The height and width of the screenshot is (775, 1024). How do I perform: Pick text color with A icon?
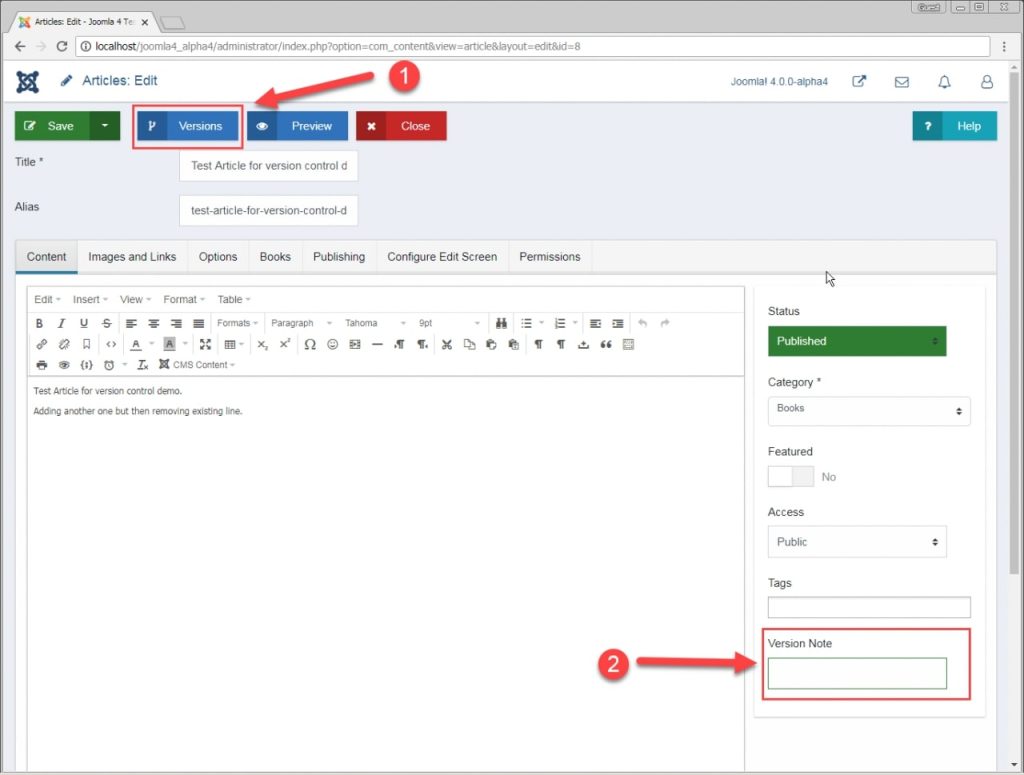pos(136,344)
